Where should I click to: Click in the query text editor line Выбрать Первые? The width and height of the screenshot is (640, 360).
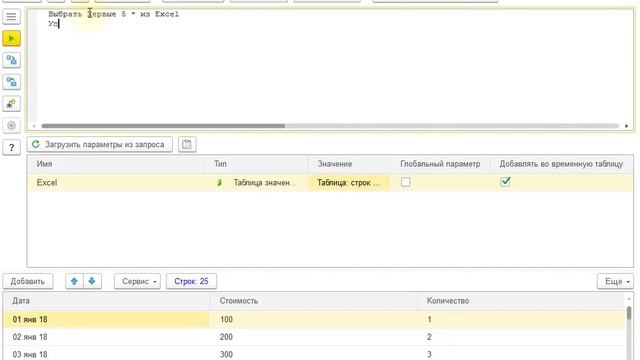pyautogui.click(x=113, y=14)
